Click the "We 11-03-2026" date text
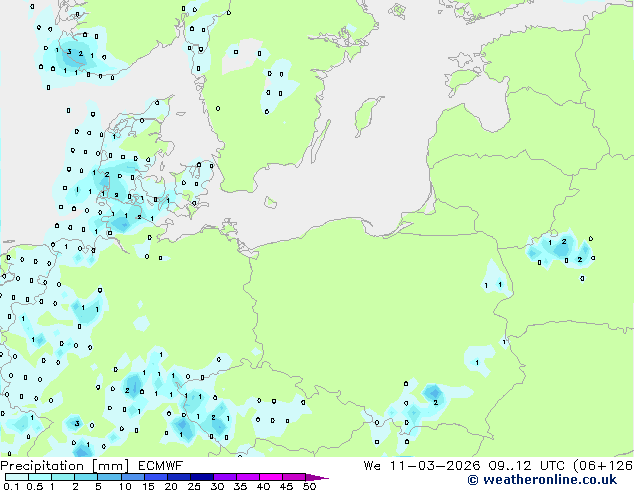Viewport: 634px width, 490px height. (422, 466)
